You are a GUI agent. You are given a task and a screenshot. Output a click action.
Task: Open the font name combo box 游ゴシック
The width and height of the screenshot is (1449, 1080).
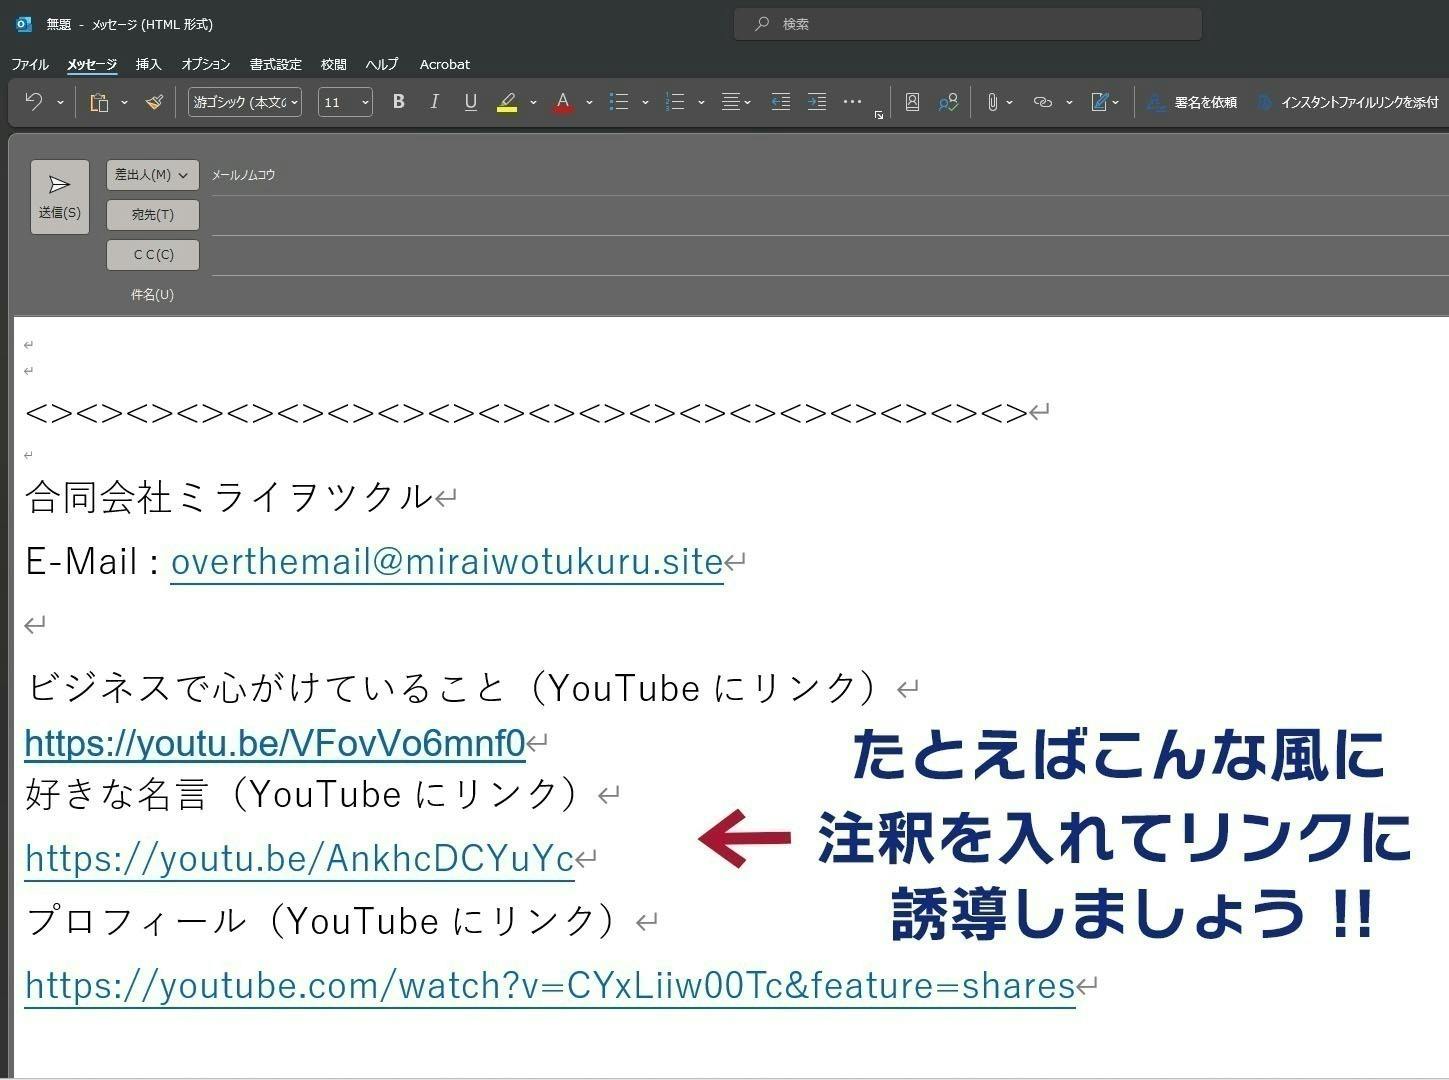(x=245, y=102)
